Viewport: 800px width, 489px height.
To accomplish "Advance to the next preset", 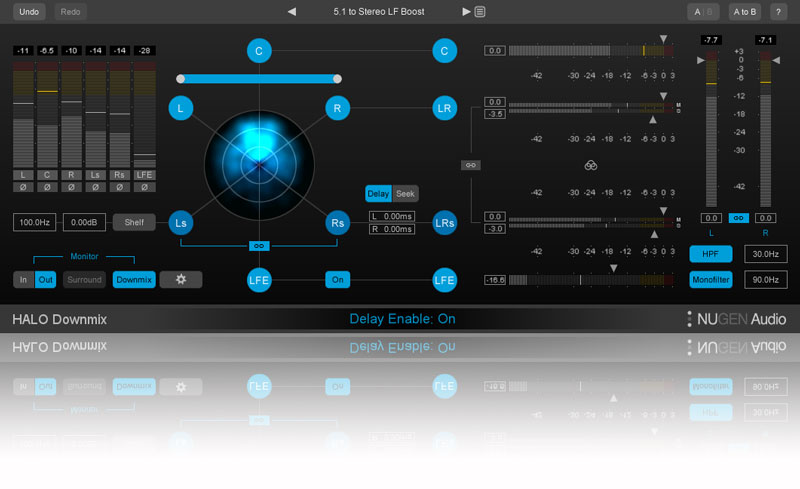I will click(466, 12).
